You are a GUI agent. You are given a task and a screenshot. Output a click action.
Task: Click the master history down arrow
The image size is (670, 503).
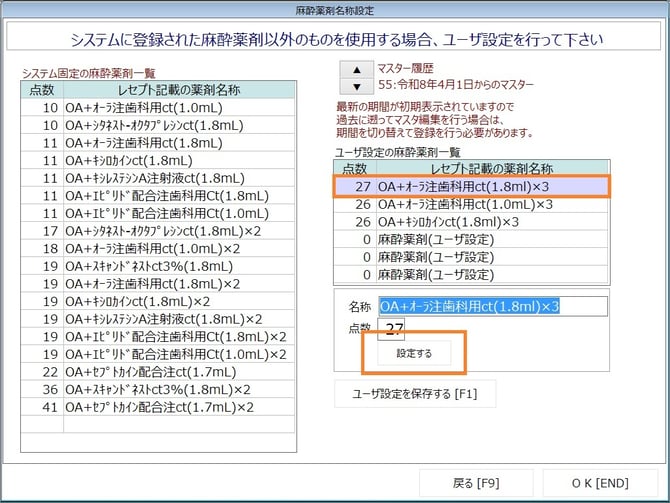(x=355, y=87)
